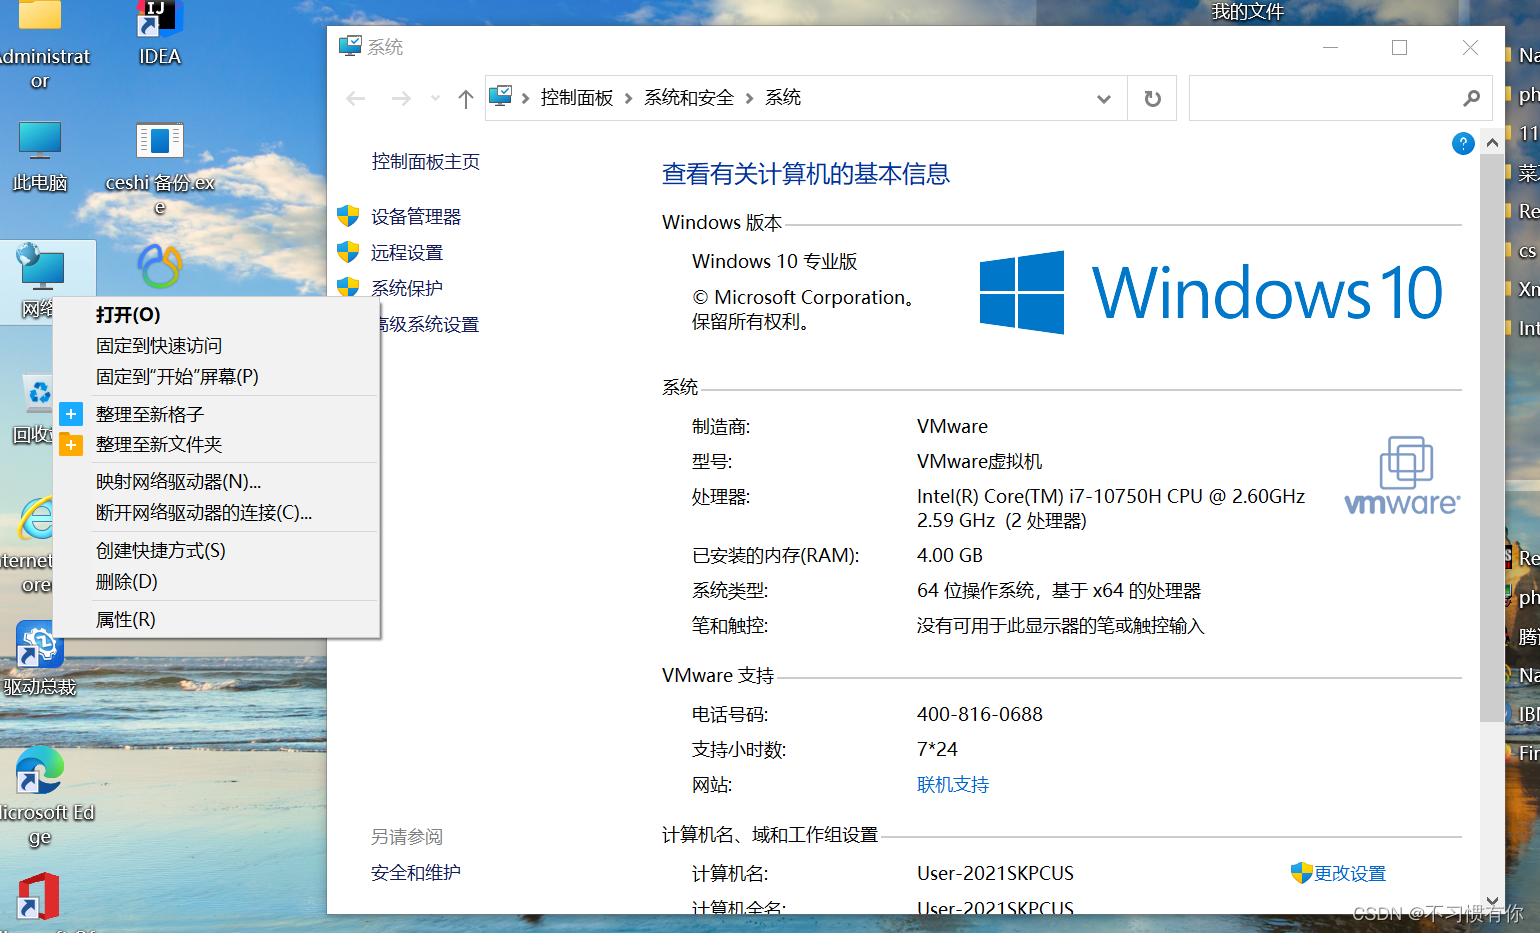Go up one level with up arrow
This screenshot has height=933, width=1540.
(x=465, y=98)
